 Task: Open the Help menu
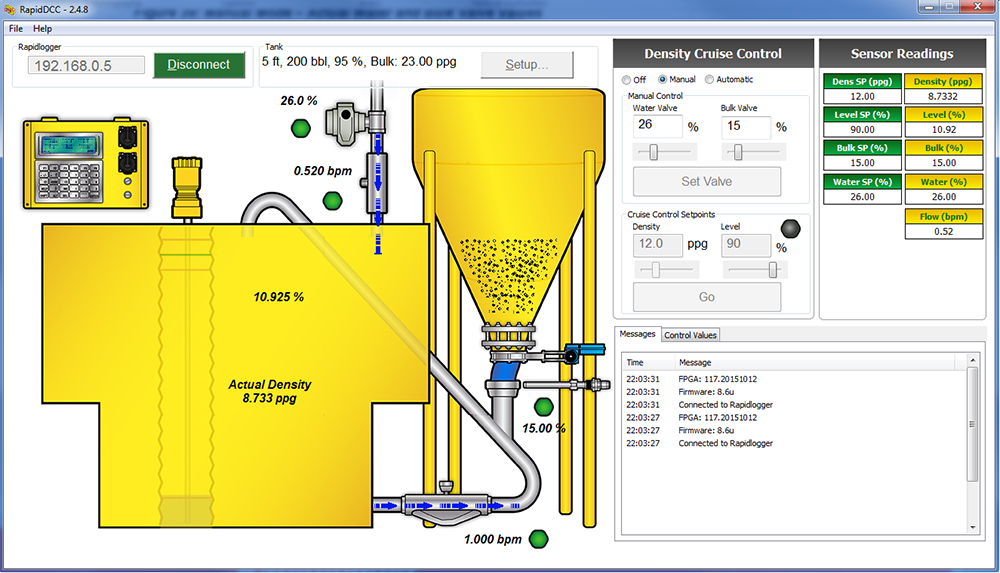pyautogui.click(x=42, y=29)
